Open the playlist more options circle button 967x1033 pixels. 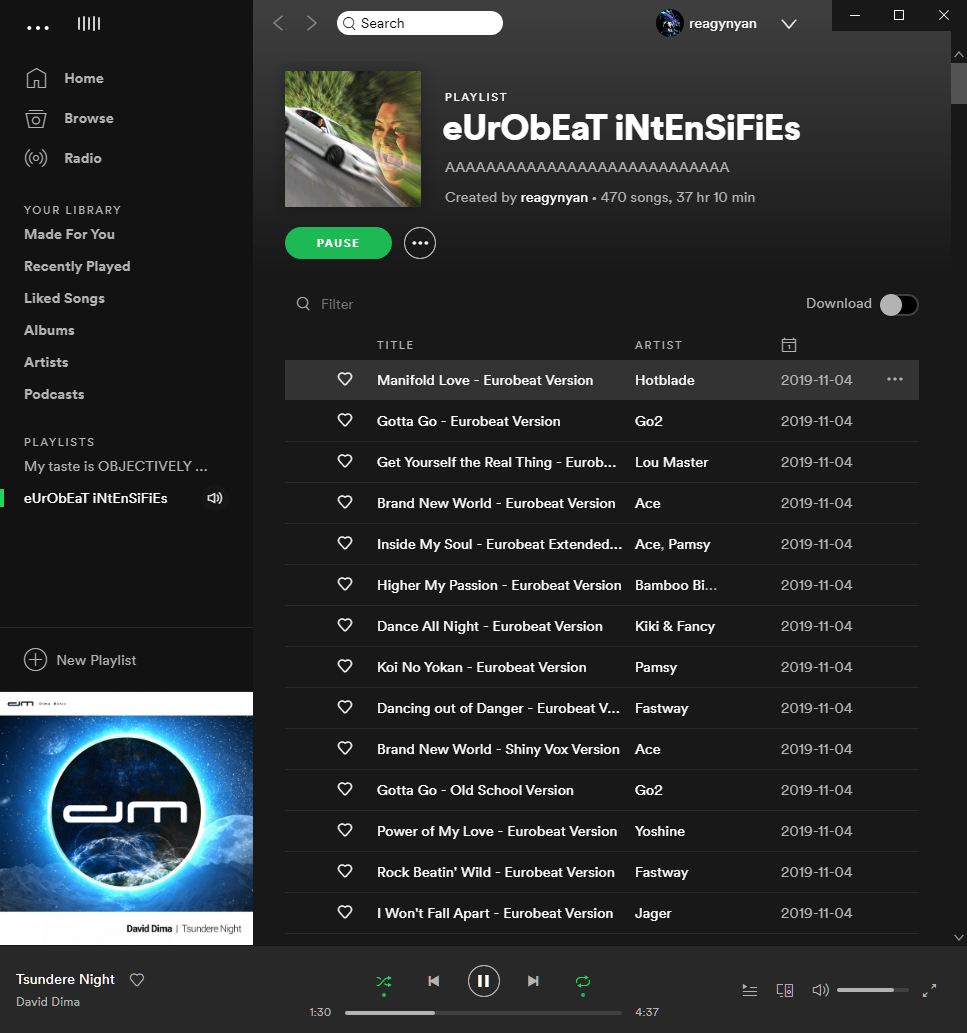(420, 243)
